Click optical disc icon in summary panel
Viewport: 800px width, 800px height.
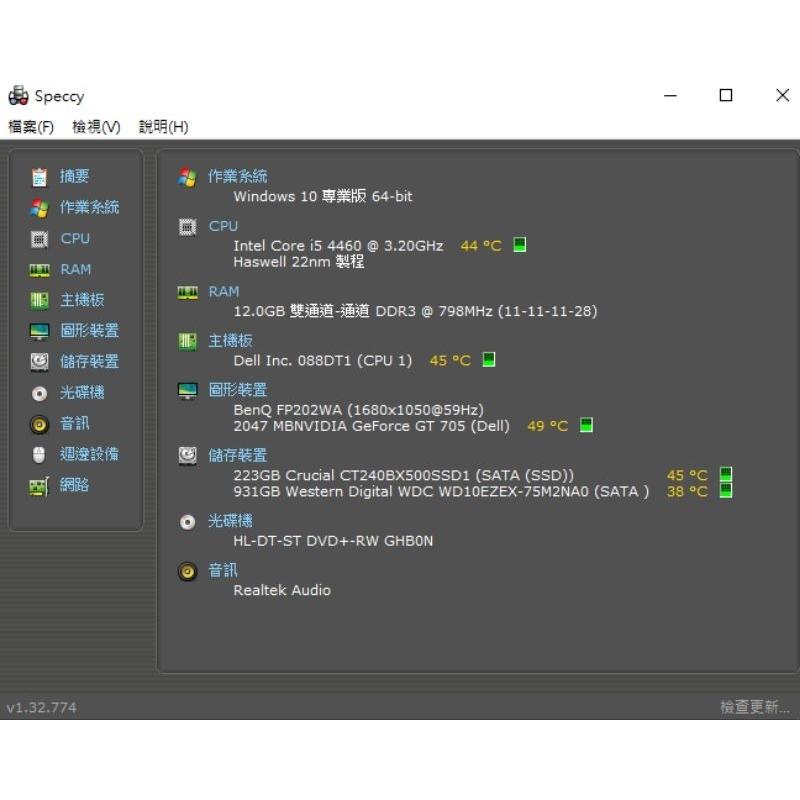(x=187, y=522)
